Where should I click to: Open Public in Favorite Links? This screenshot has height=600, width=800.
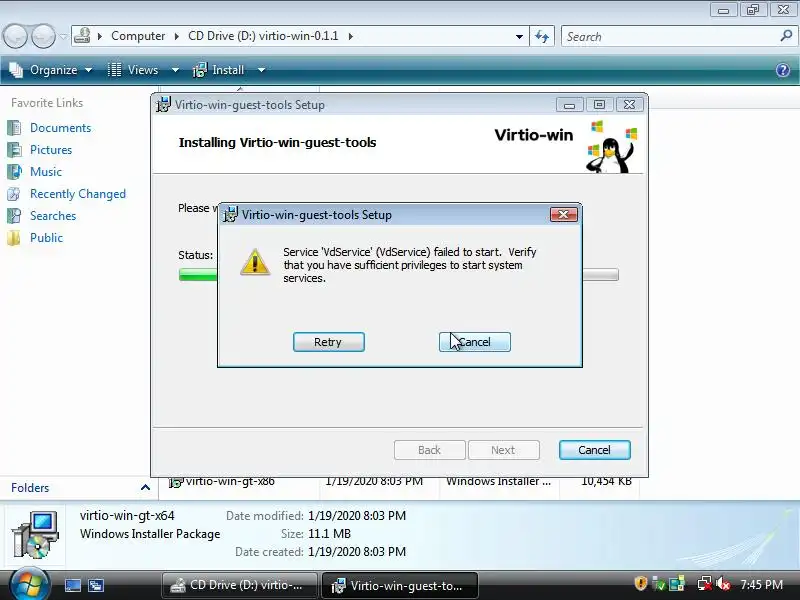click(x=46, y=238)
